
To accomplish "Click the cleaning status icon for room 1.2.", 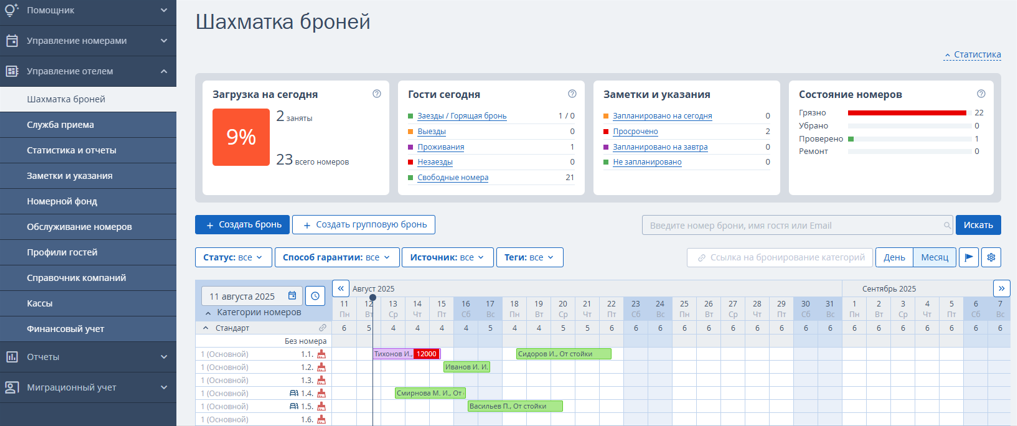I will (x=321, y=367).
